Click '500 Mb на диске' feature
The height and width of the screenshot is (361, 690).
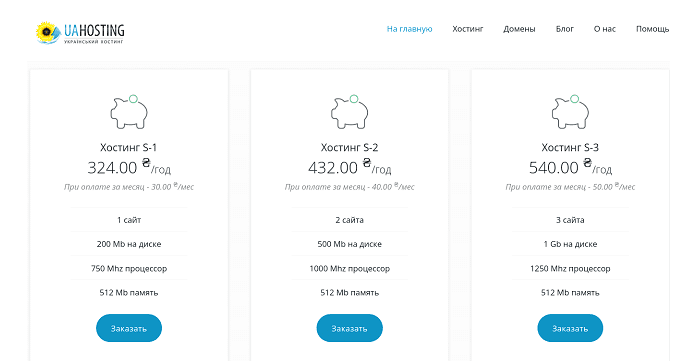pos(349,244)
